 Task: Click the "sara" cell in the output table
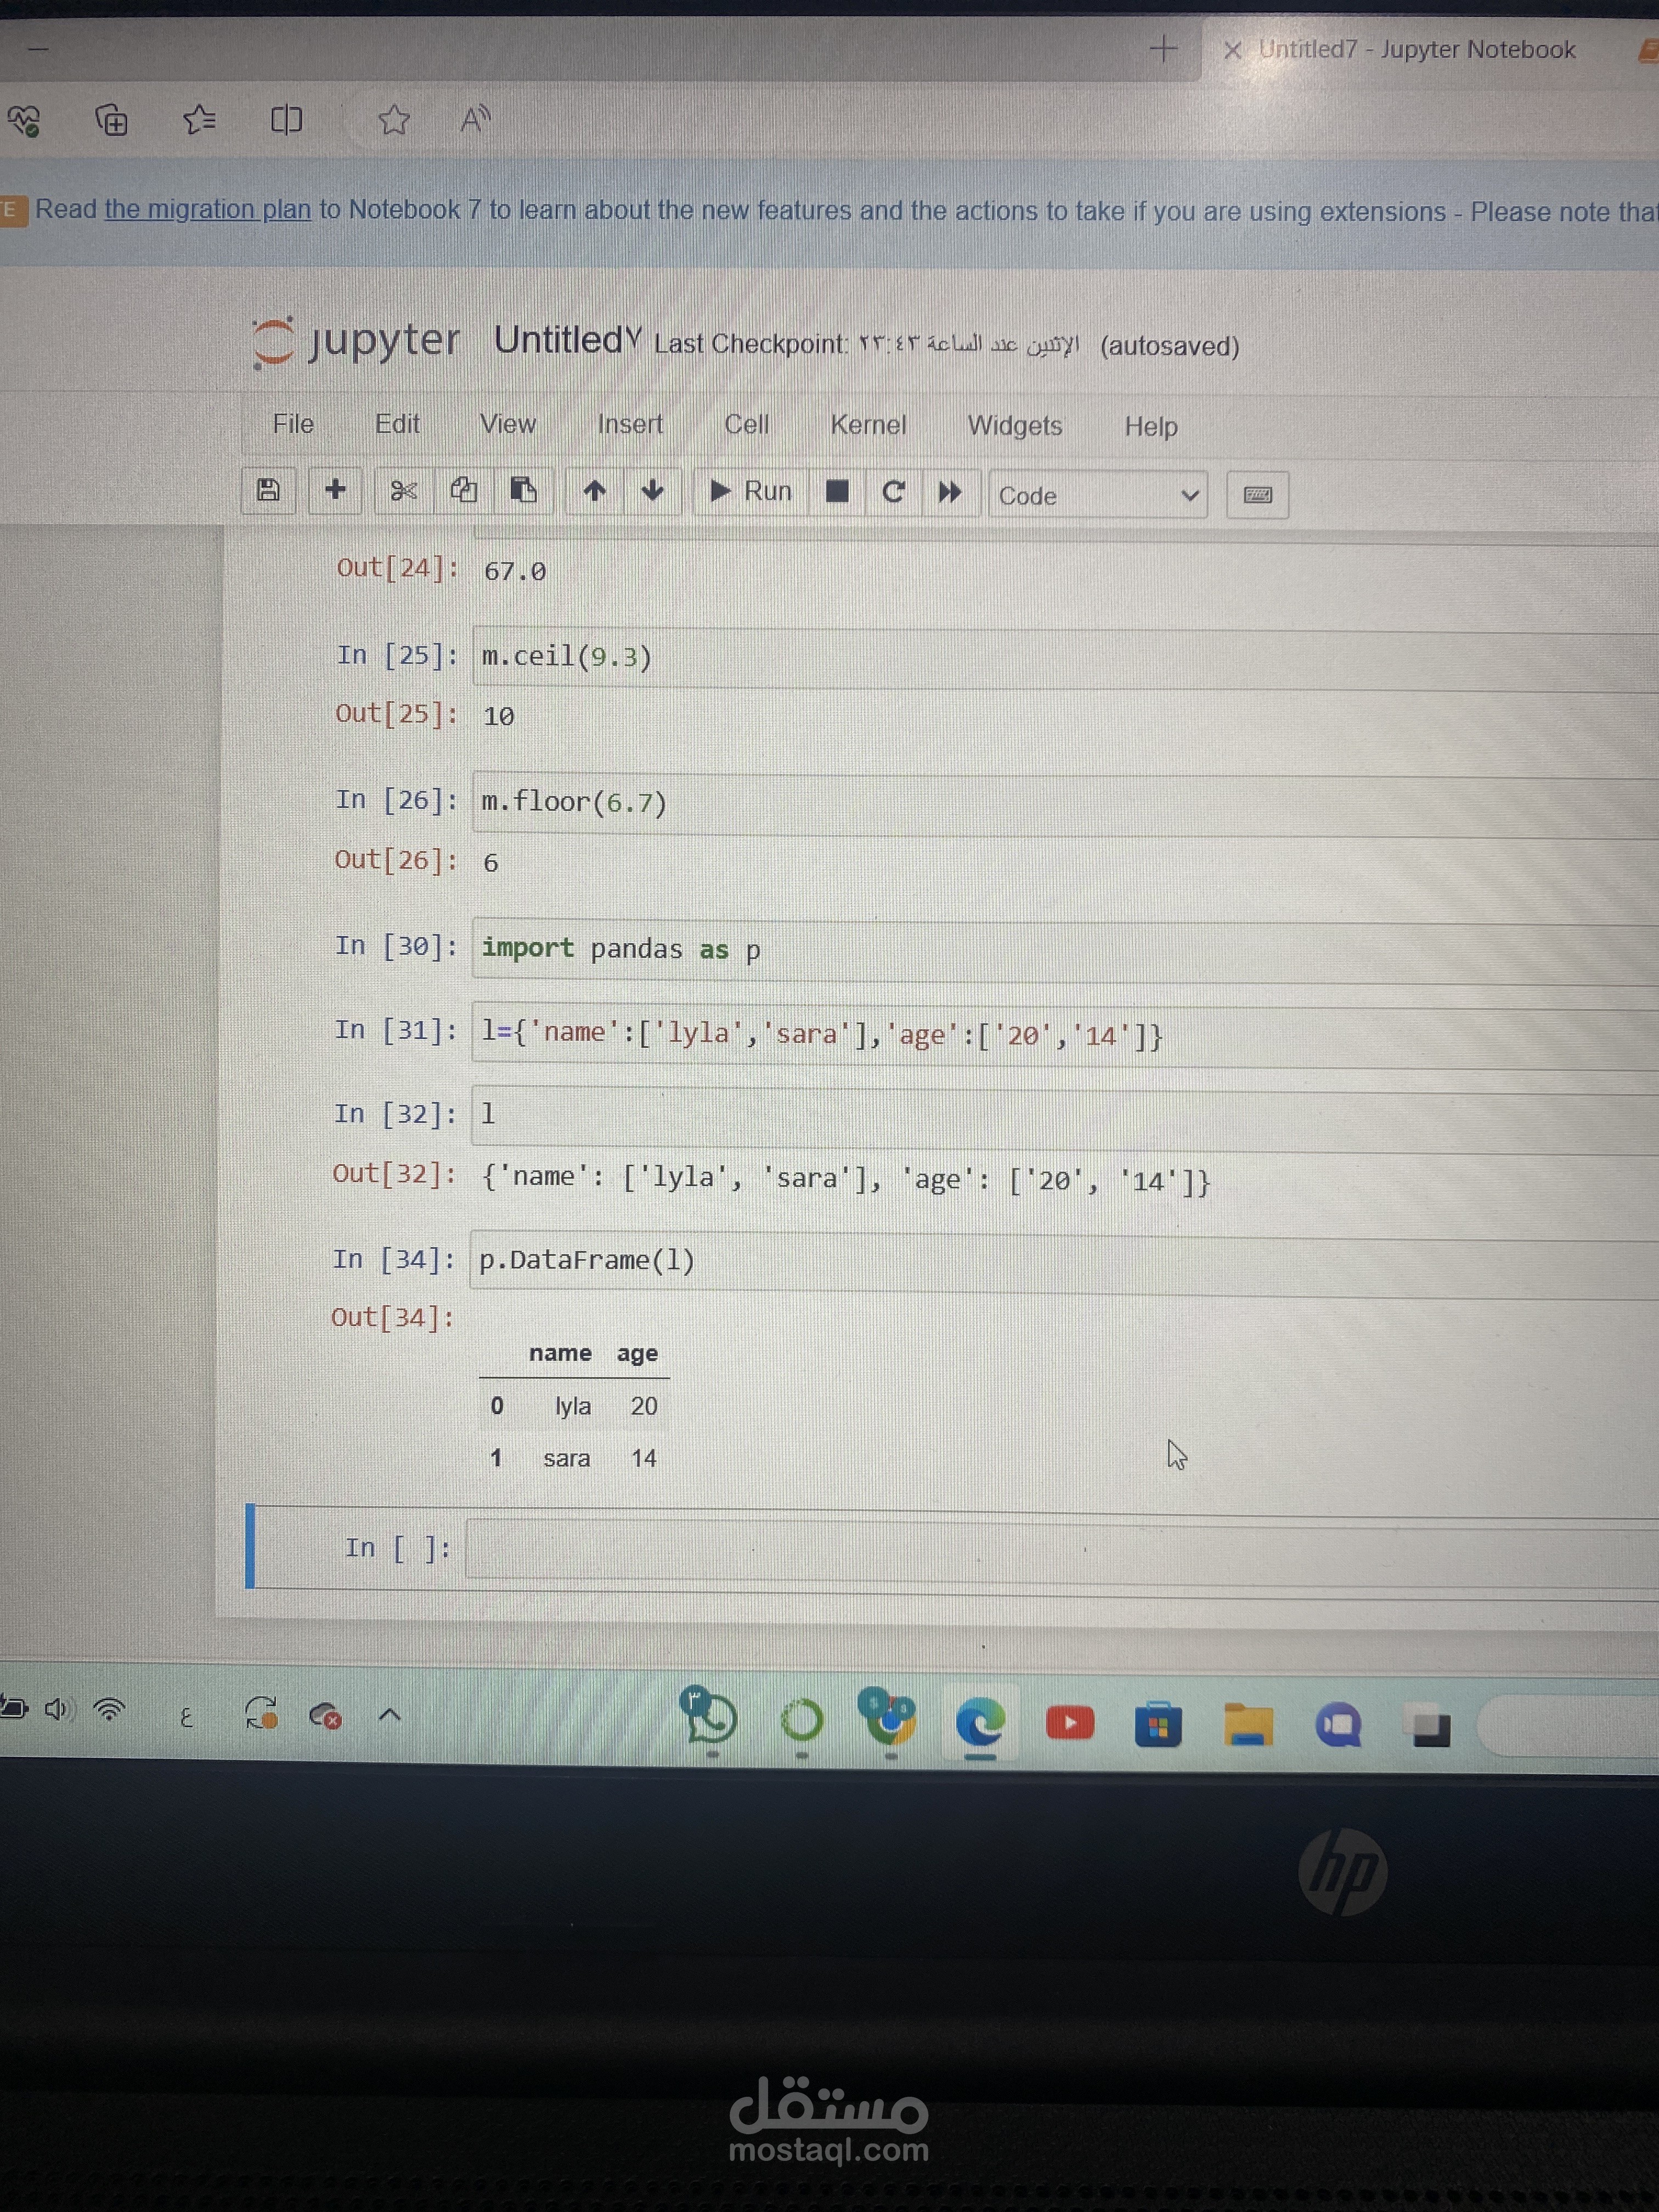click(567, 1458)
